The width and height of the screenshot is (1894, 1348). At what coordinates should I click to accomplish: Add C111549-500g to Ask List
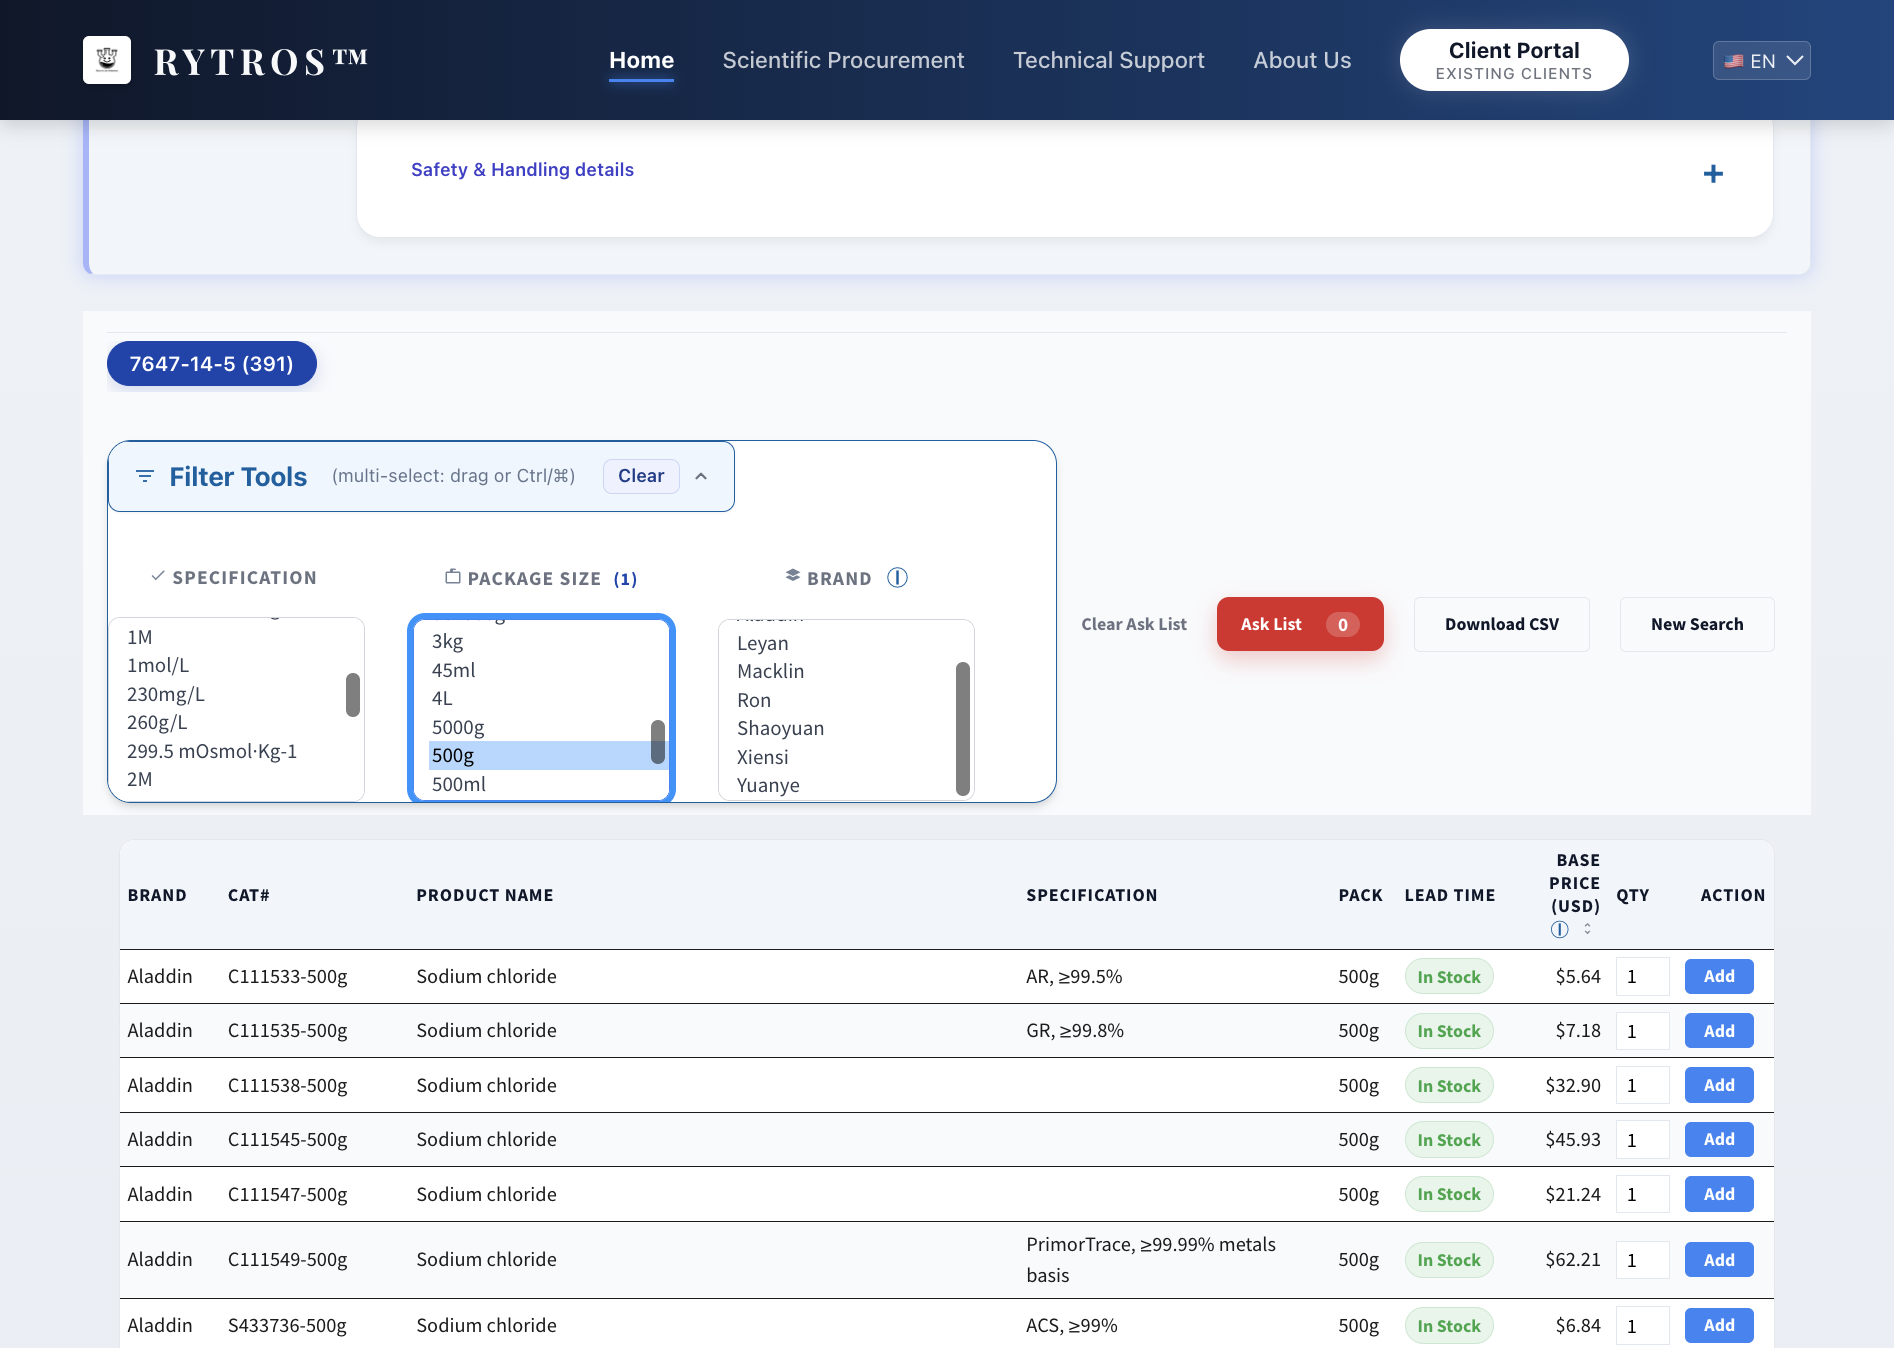pyautogui.click(x=1719, y=1260)
